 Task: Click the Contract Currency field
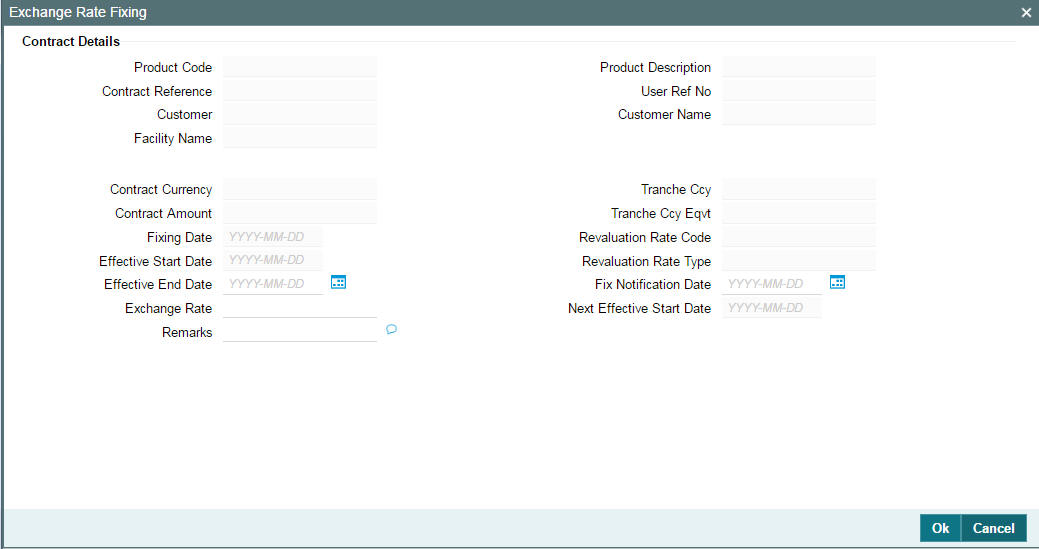(300, 189)
